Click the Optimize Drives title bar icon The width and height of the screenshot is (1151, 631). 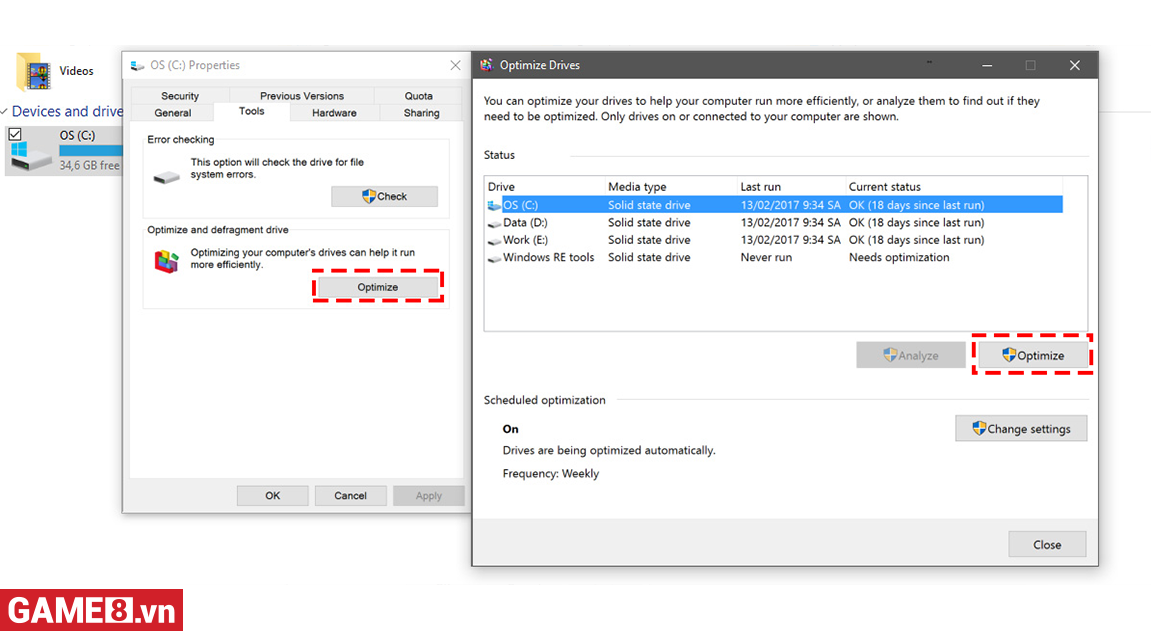(487, 65)
